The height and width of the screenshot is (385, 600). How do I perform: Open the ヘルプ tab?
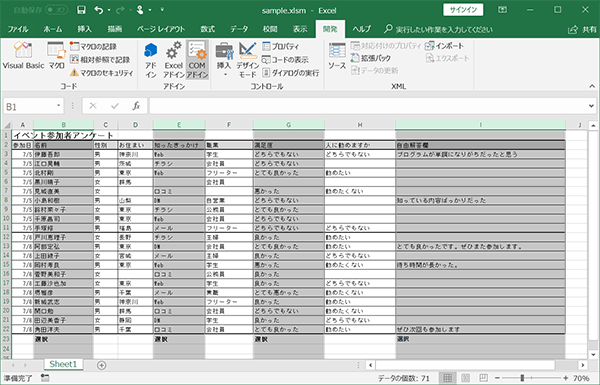click(362, 29)
